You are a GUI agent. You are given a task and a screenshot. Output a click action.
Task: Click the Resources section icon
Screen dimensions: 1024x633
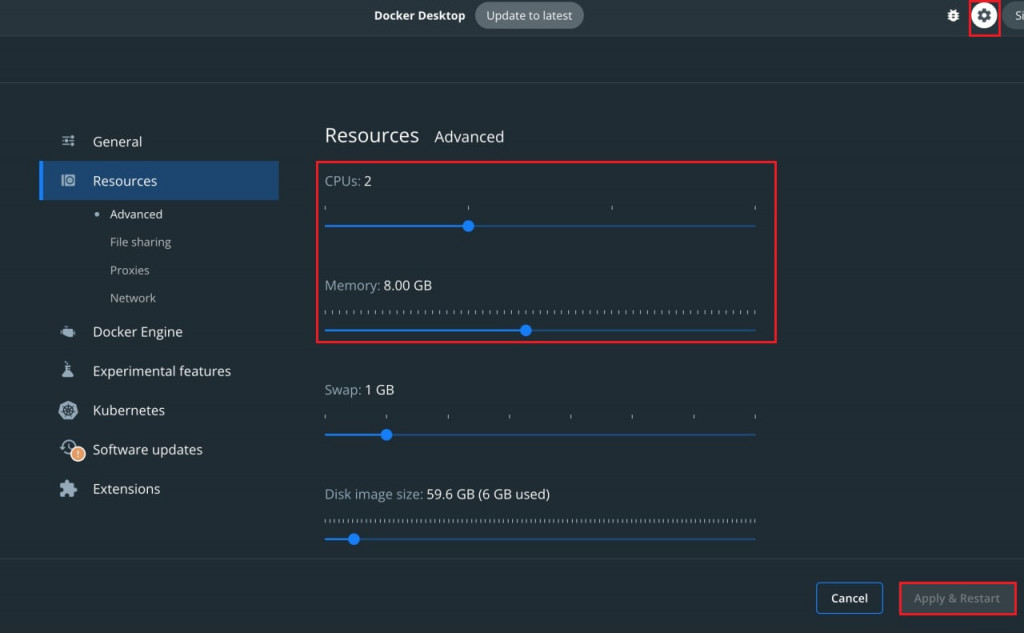click(x=68, y=180)
